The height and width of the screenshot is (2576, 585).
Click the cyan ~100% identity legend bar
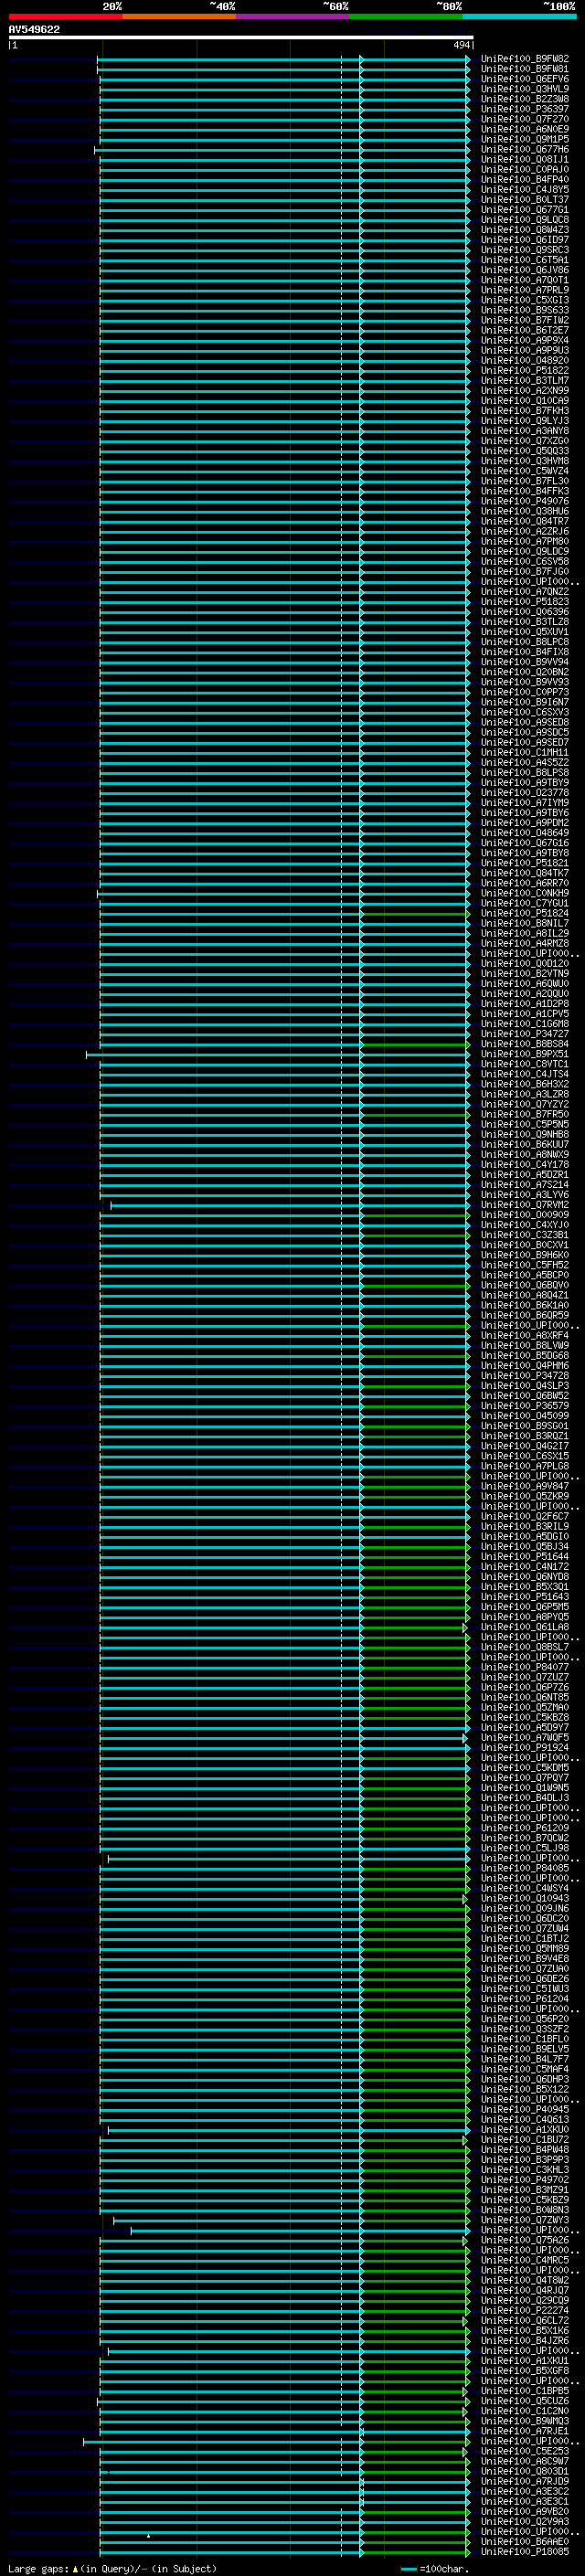tap(519, 16)
